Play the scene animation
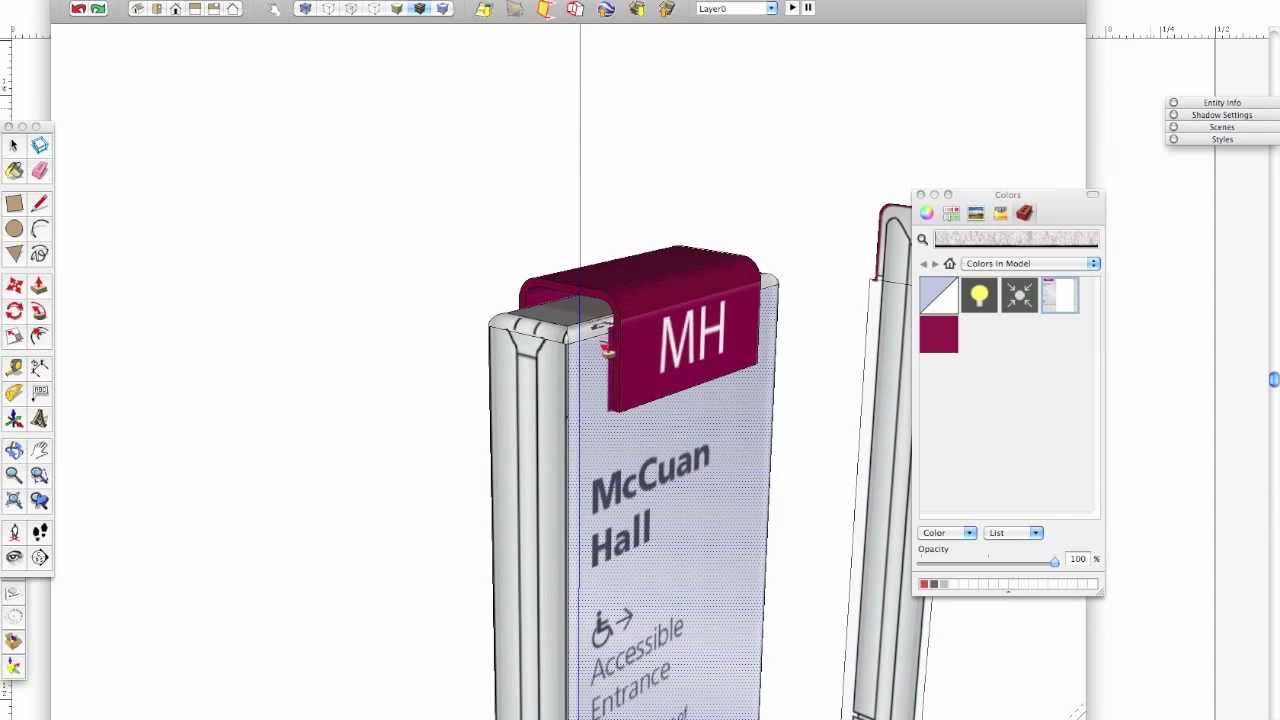This screenshot has height=720, width=1280. click(x=793, y=8)
